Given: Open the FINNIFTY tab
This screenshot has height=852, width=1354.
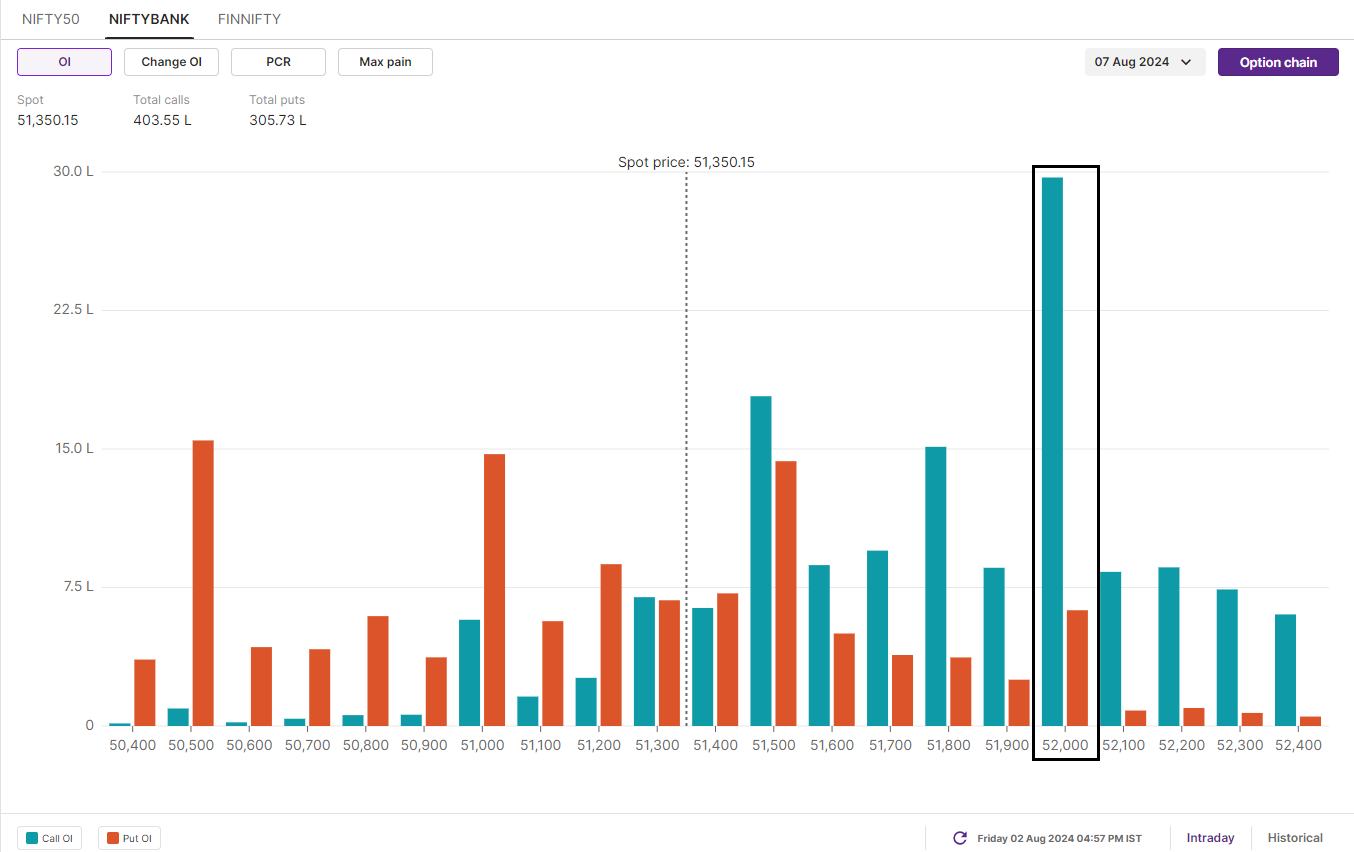Looking at the screenshot, I should point(249,19).
